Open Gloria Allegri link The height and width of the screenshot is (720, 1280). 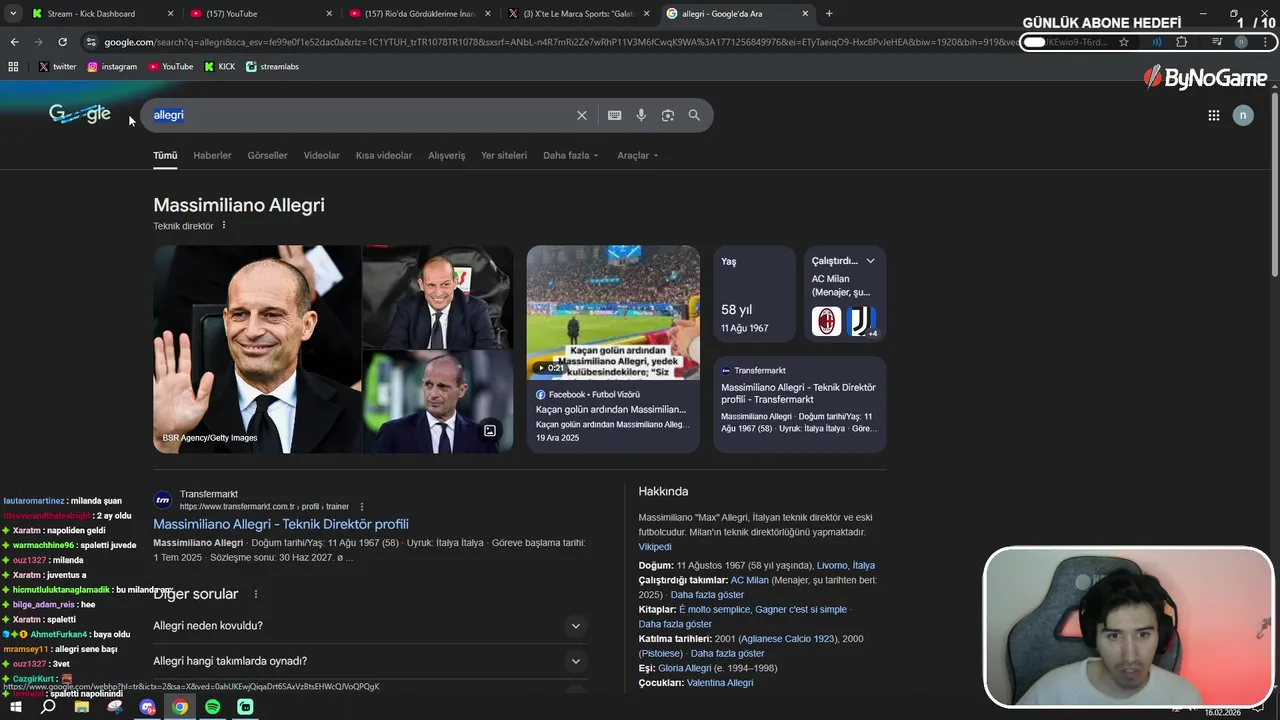pyautogui.click(x=684, y=668)
